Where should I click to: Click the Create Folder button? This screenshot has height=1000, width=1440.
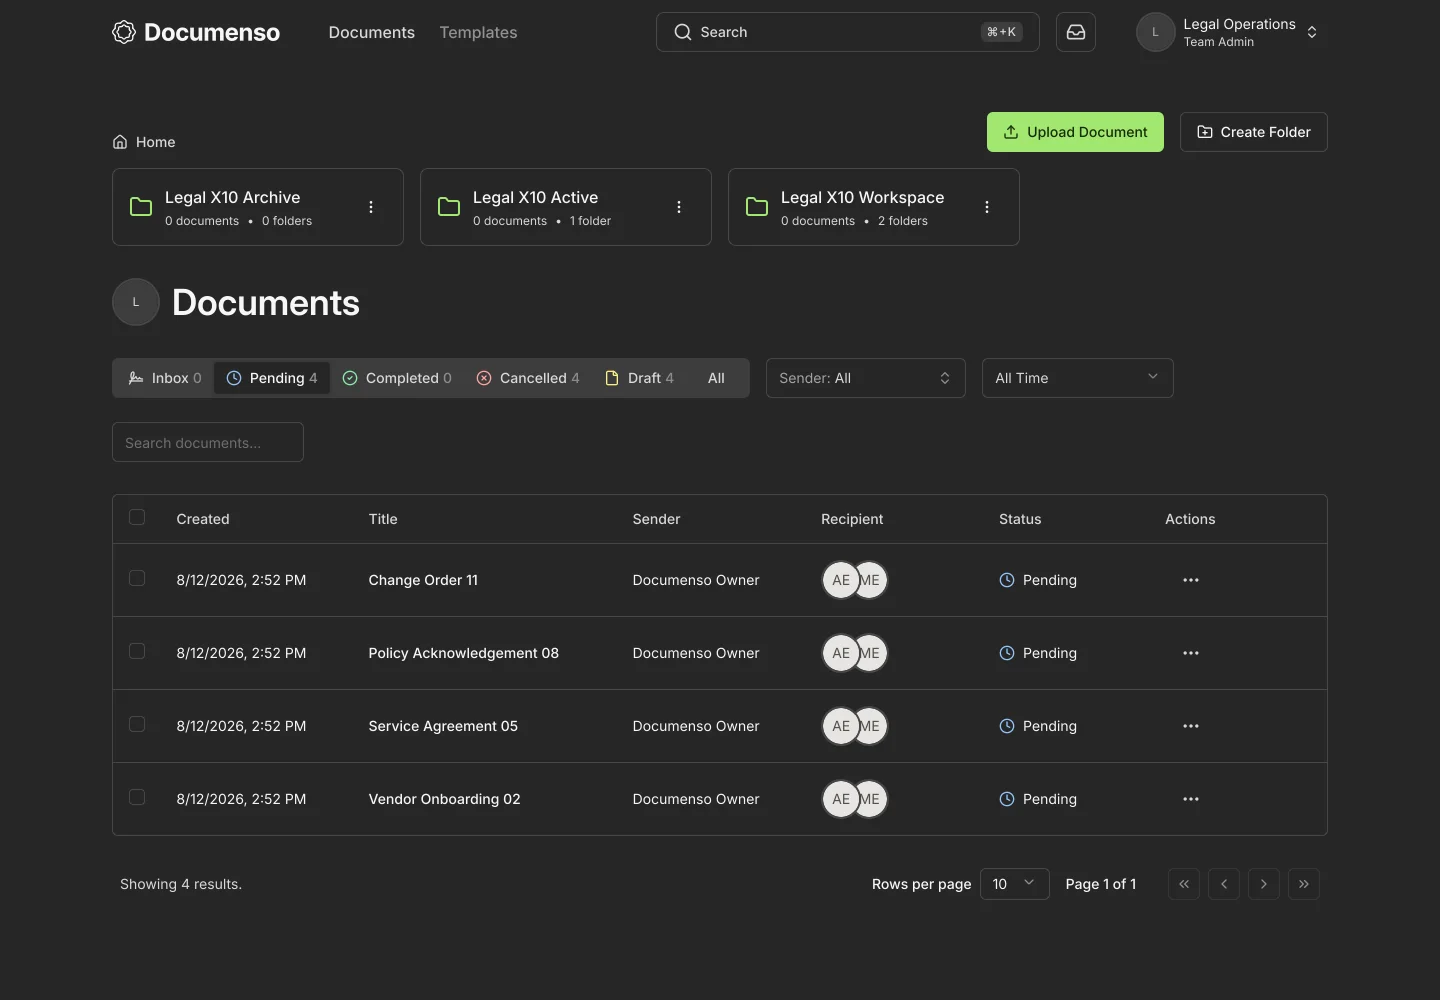(1254, 132)
